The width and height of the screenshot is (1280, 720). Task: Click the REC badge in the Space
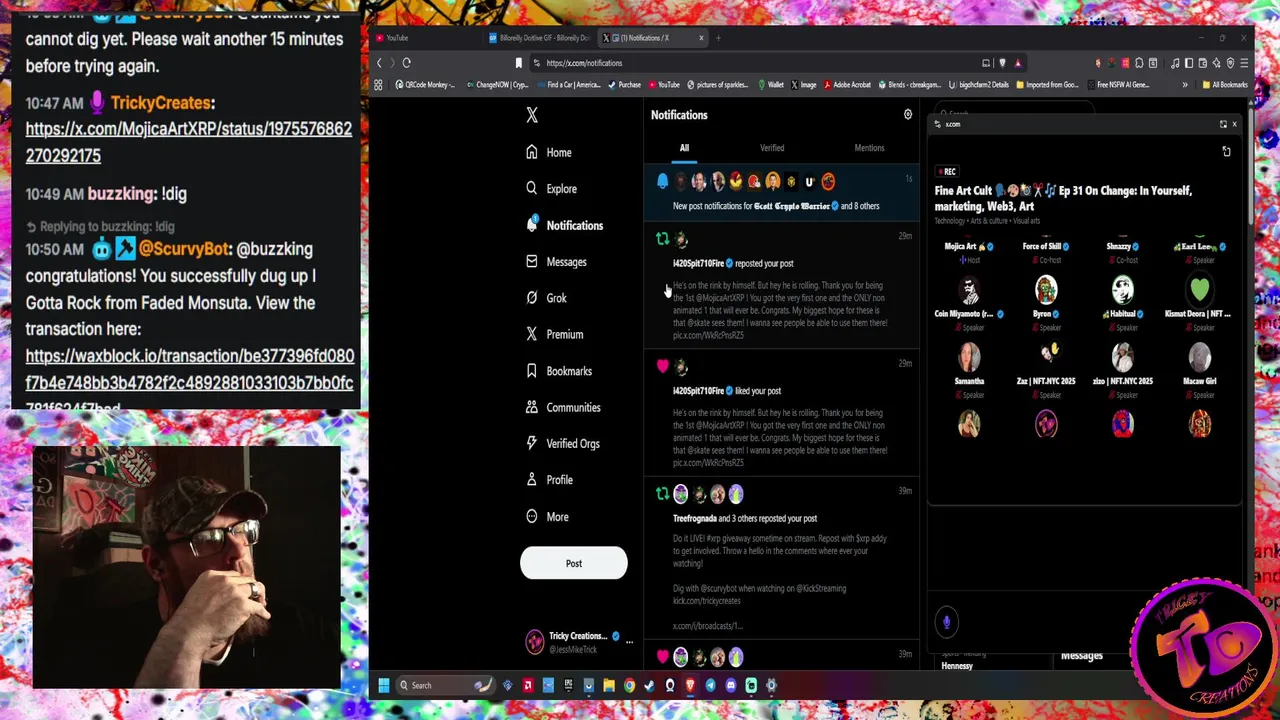pyautogui.click(x=946, y=172)
